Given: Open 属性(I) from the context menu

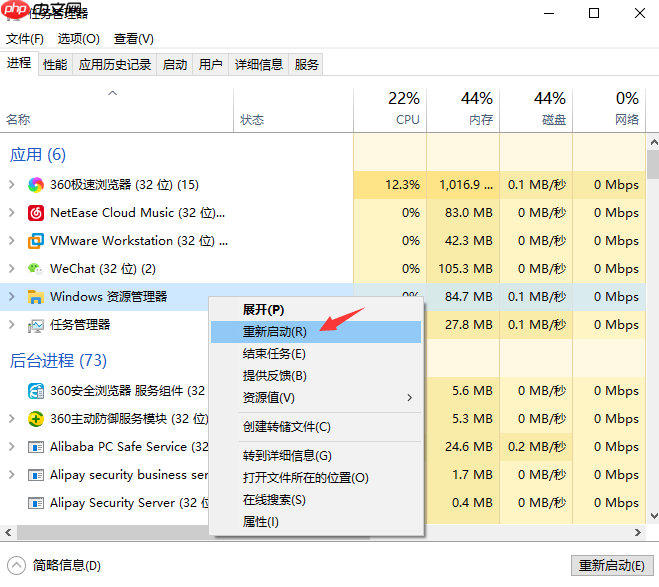Looking at the screenshot, I should [316, 522].
